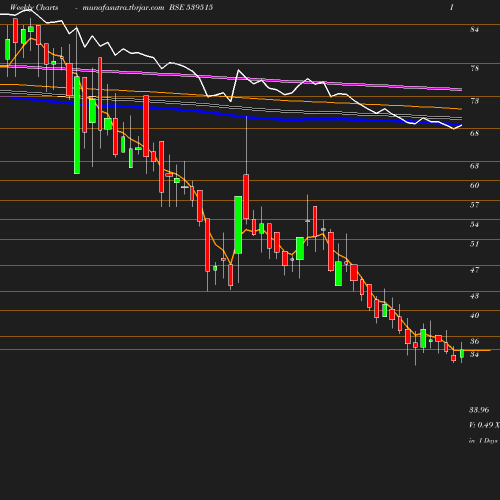Viewport: 500px width, 500px height.
Task: Select the 57 price axis label
Action: [474, 205]
